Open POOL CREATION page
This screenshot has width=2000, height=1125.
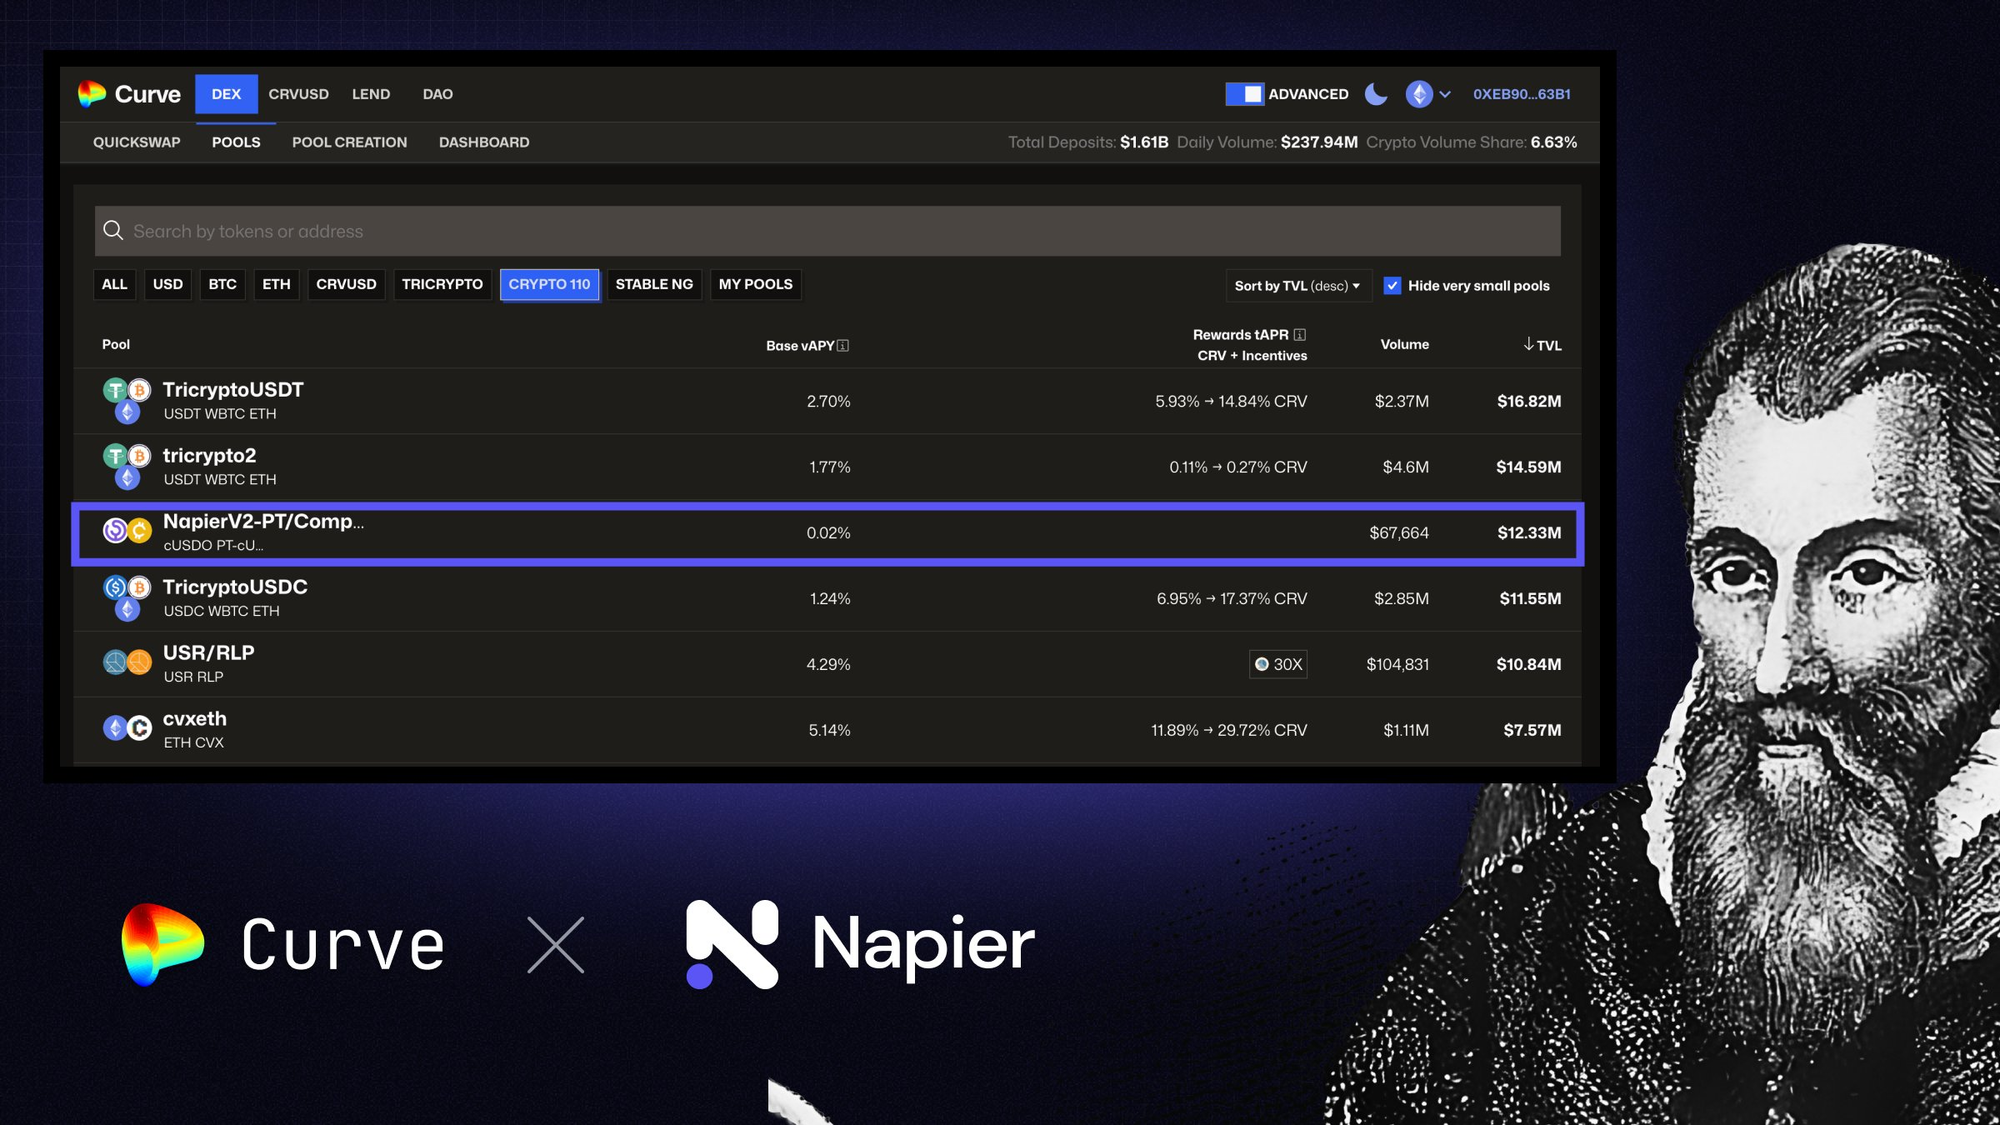pyautogui.click(x=349, y=142)
